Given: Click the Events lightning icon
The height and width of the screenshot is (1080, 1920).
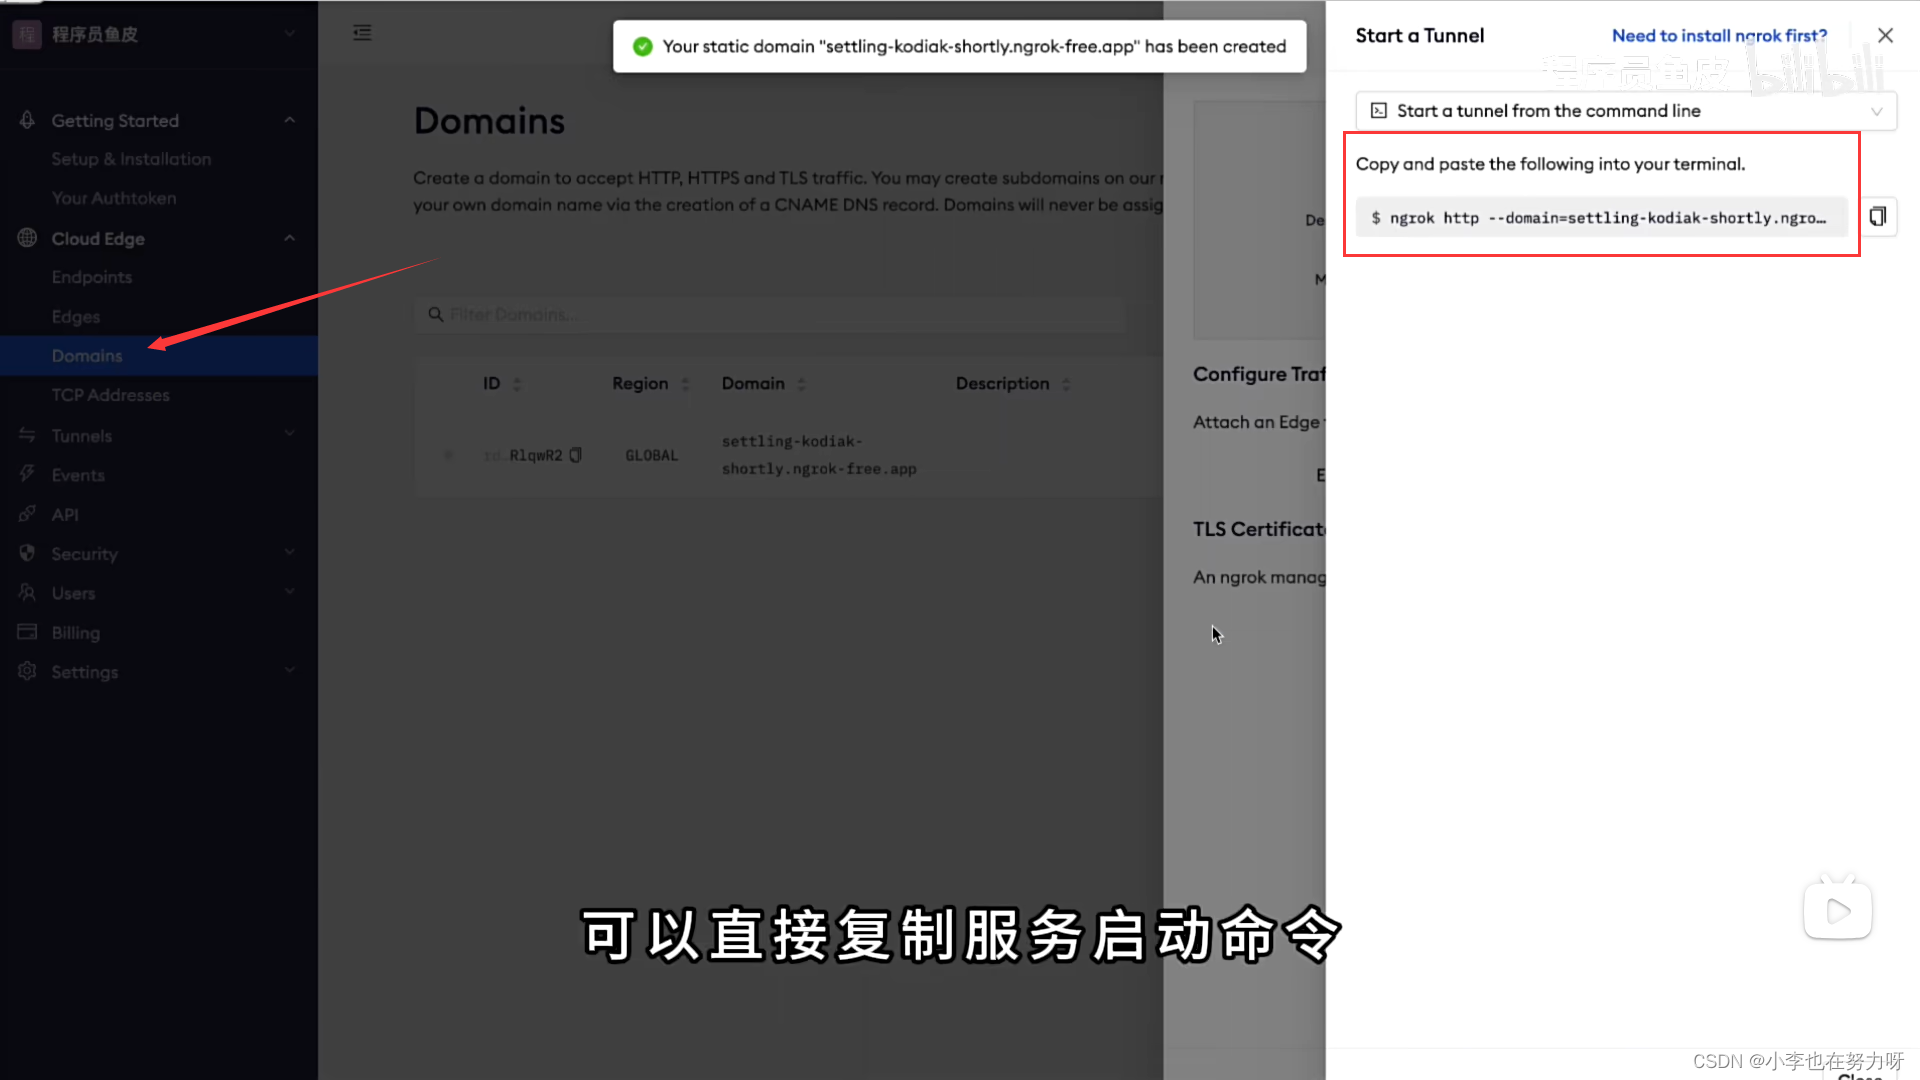Looking at the screenshot, I should click(28, 474).
